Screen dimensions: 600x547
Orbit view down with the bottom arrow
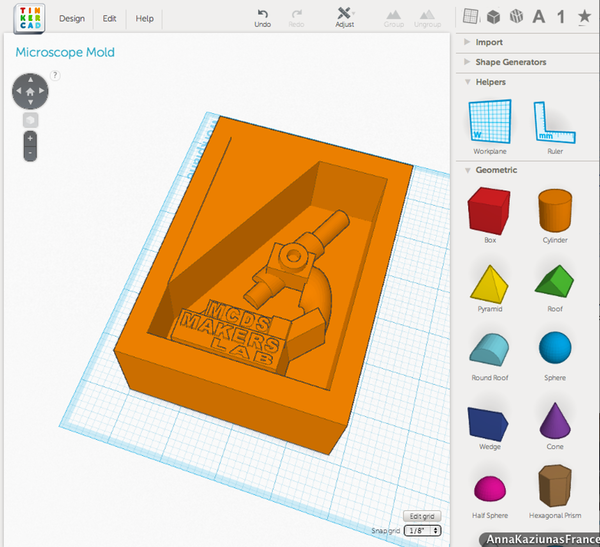pyautogui.click(x=30, y=103)
